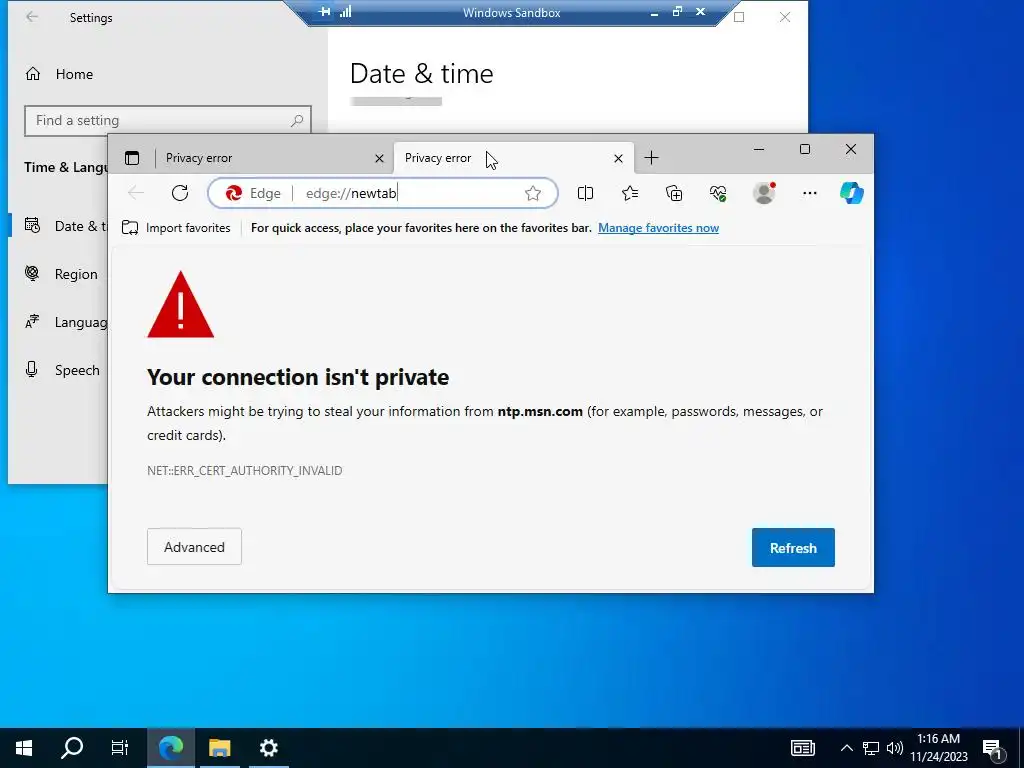
Task: Open the notification center icon
Action: (x=993, y=749)
